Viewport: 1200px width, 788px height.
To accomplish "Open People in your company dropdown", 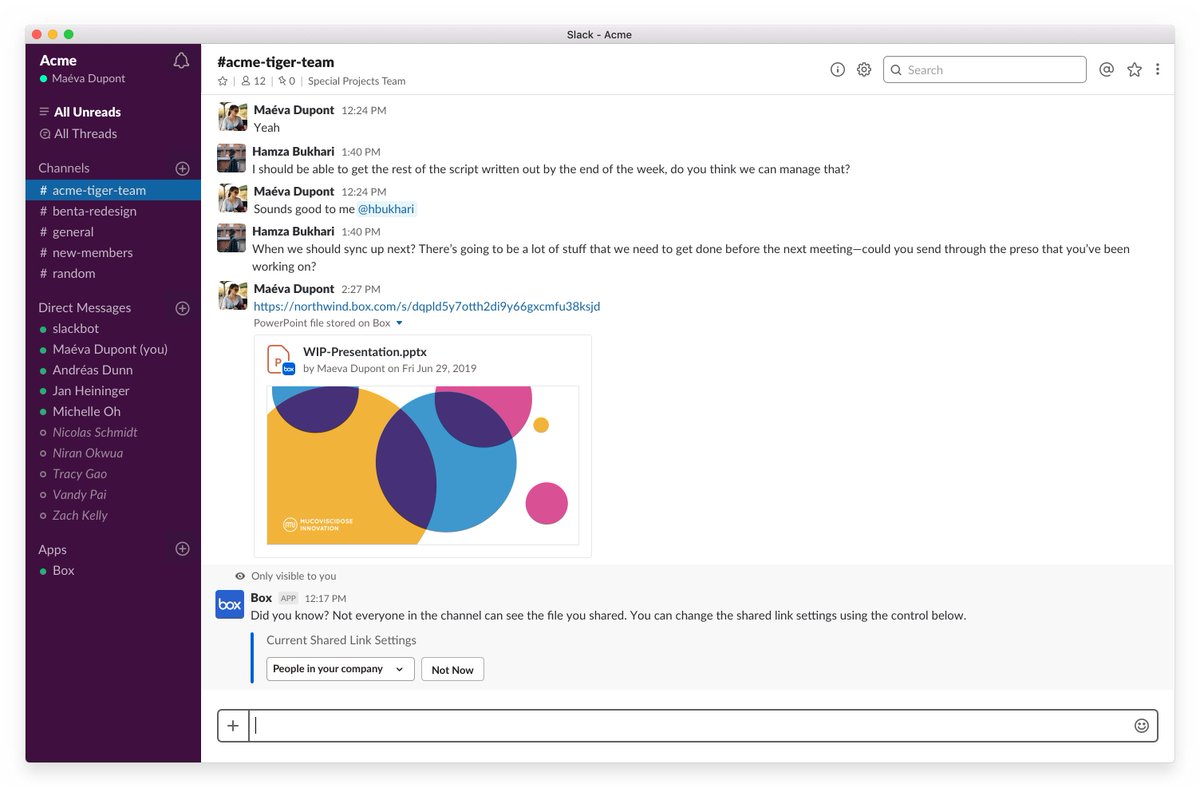I will [x=340, y=669].
